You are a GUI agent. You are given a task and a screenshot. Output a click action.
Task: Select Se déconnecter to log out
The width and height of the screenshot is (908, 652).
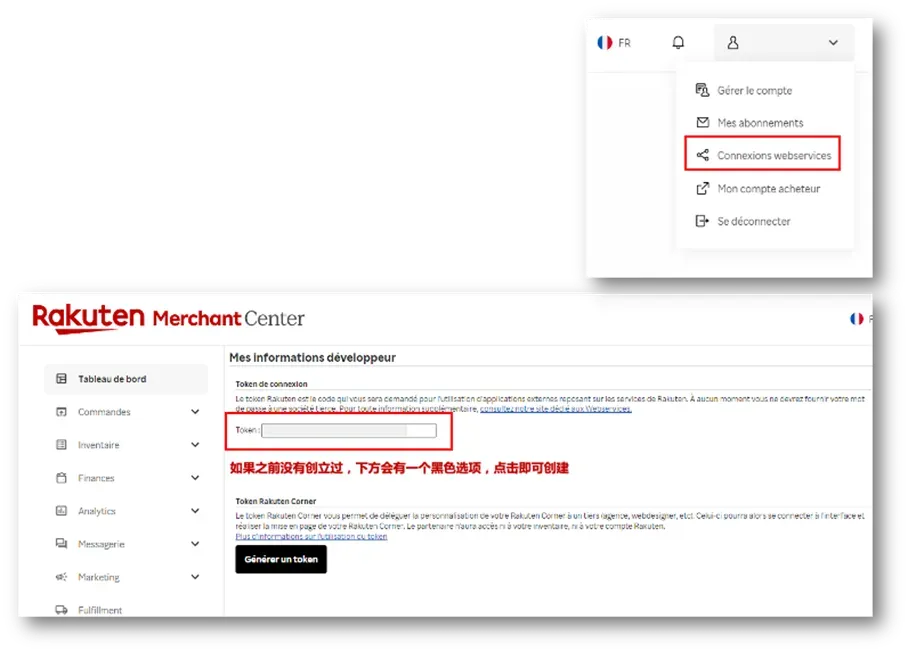click(x=742, y=221)
